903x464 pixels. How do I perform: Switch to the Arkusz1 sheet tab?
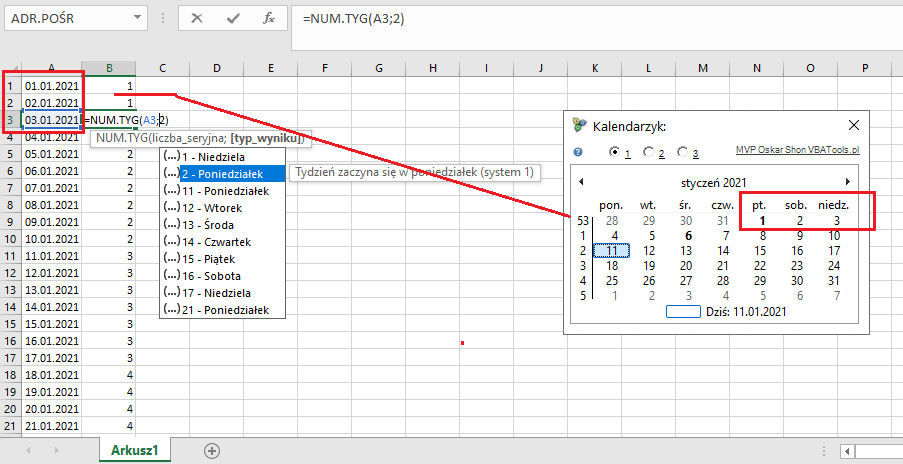pyautogui.click(x=135, y=450)
